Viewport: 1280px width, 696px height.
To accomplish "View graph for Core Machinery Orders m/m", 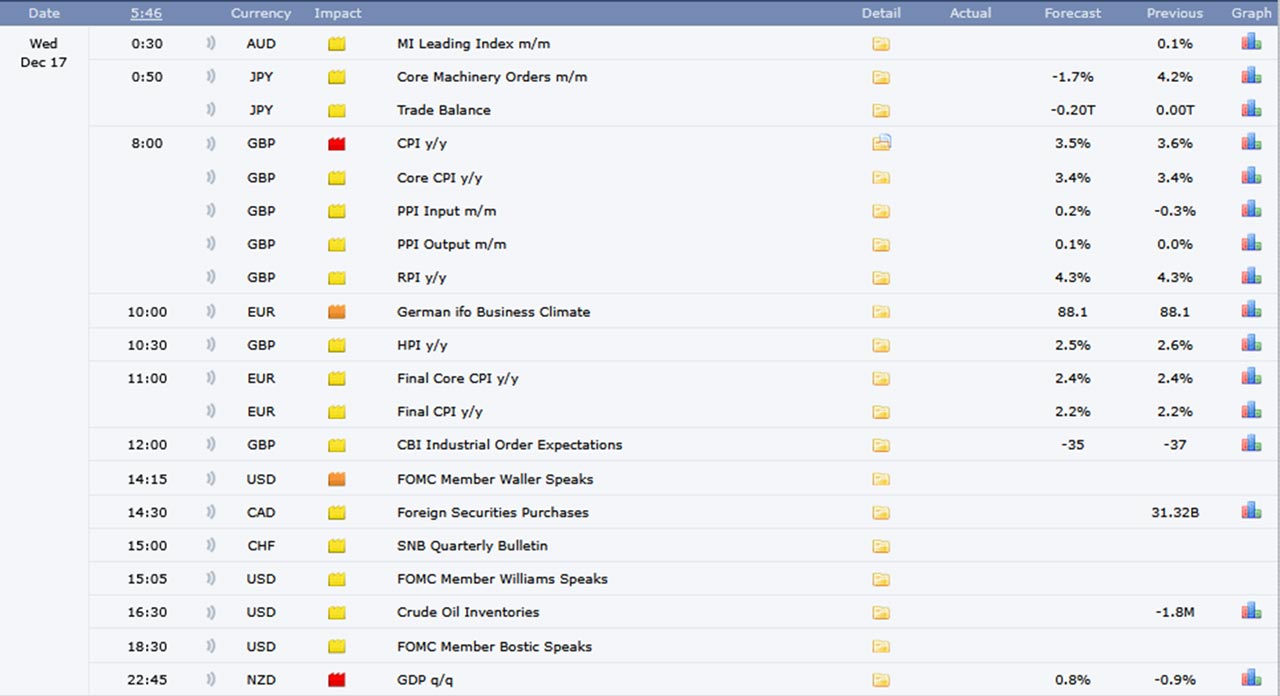I will (x=1251, y=76).
